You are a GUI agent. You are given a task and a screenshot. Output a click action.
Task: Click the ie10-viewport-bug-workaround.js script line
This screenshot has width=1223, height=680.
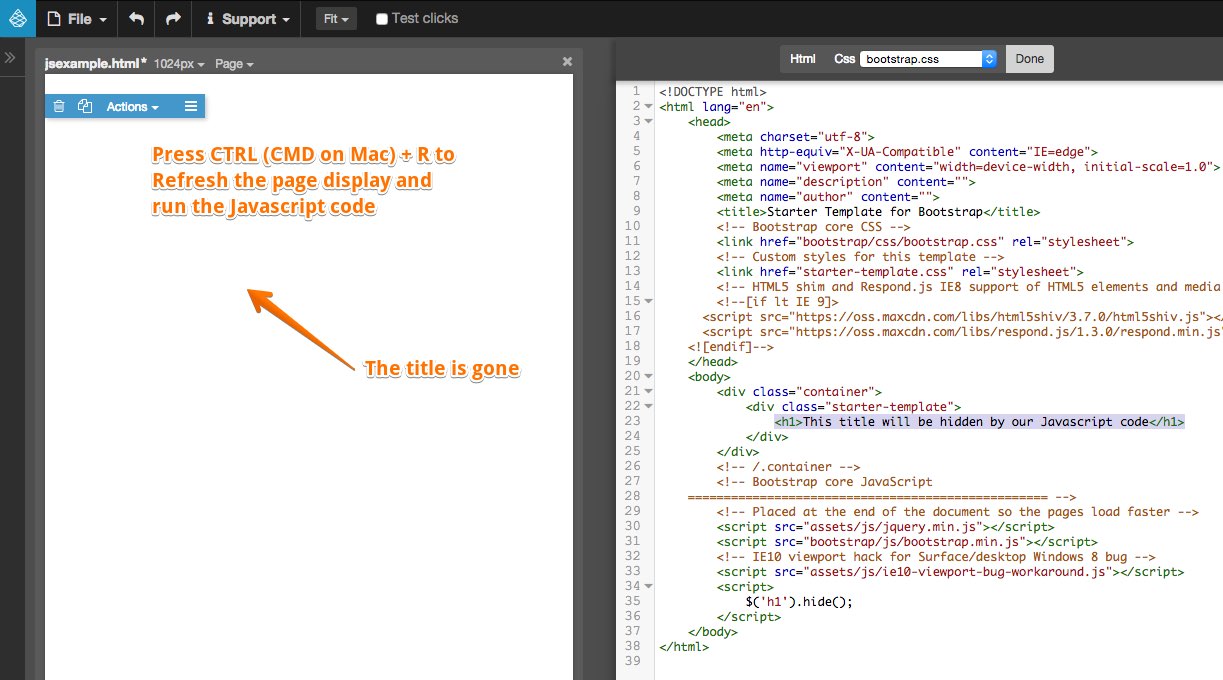pos(950,572)
